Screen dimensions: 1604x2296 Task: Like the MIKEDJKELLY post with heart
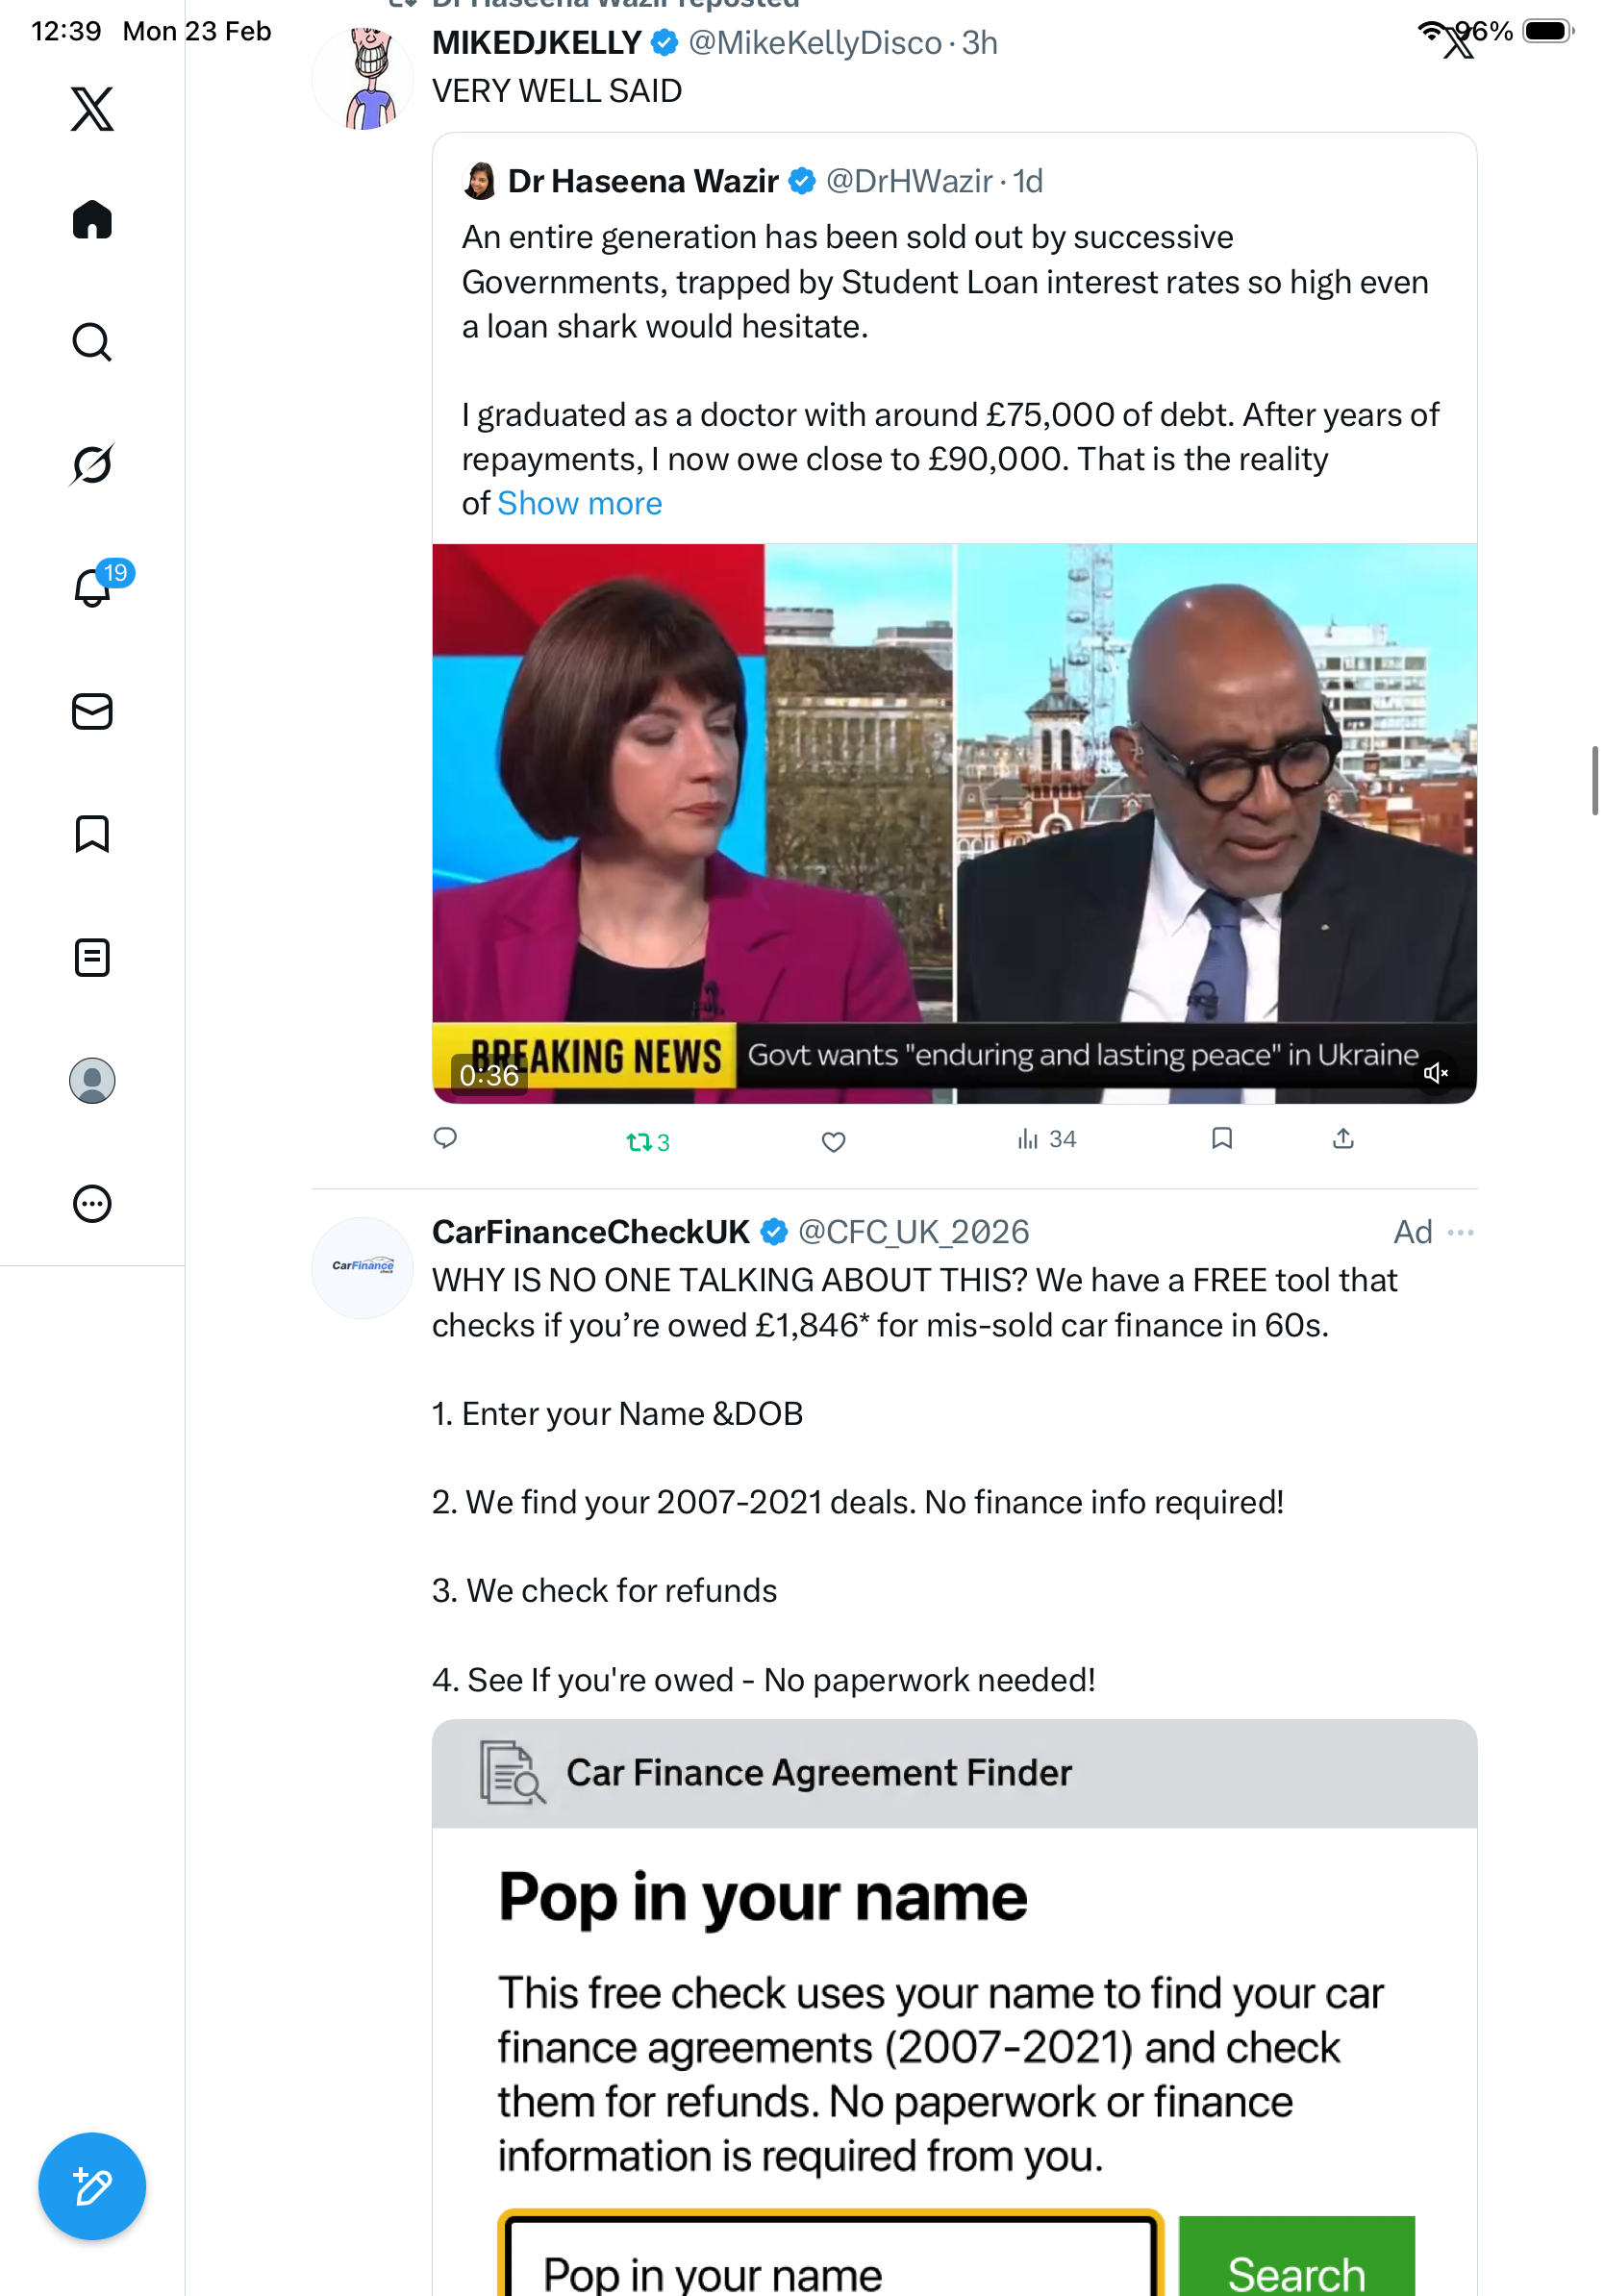834,1141
